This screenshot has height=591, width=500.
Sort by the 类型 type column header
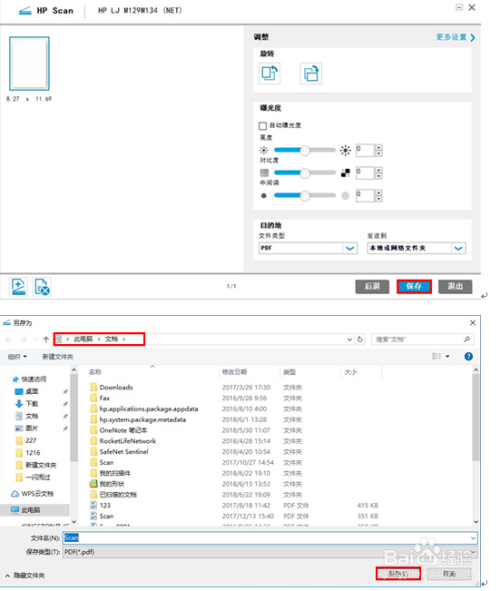(289, 372)
